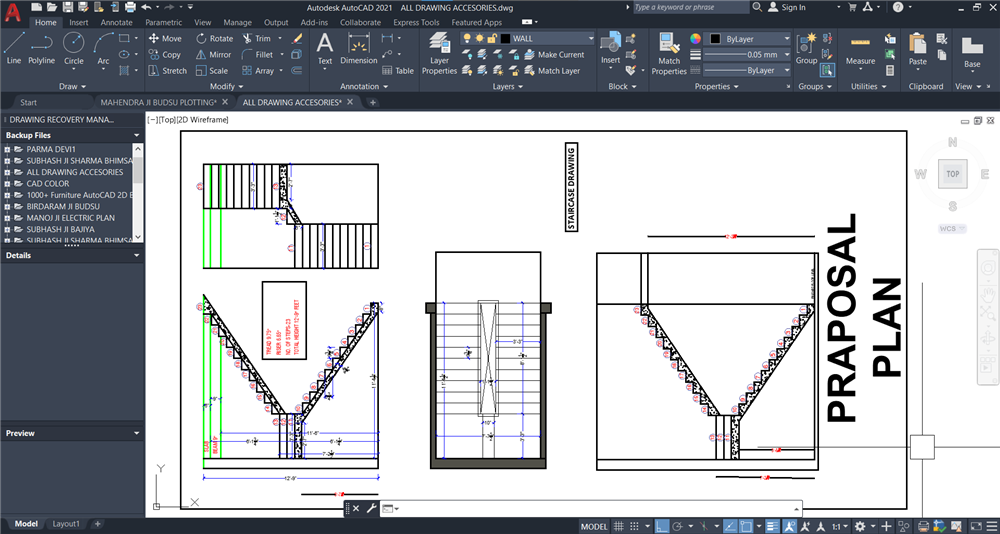Open the Annotate ribbon tab
The height and width of the screenshot is (534, 1000).
pos(116,22)
